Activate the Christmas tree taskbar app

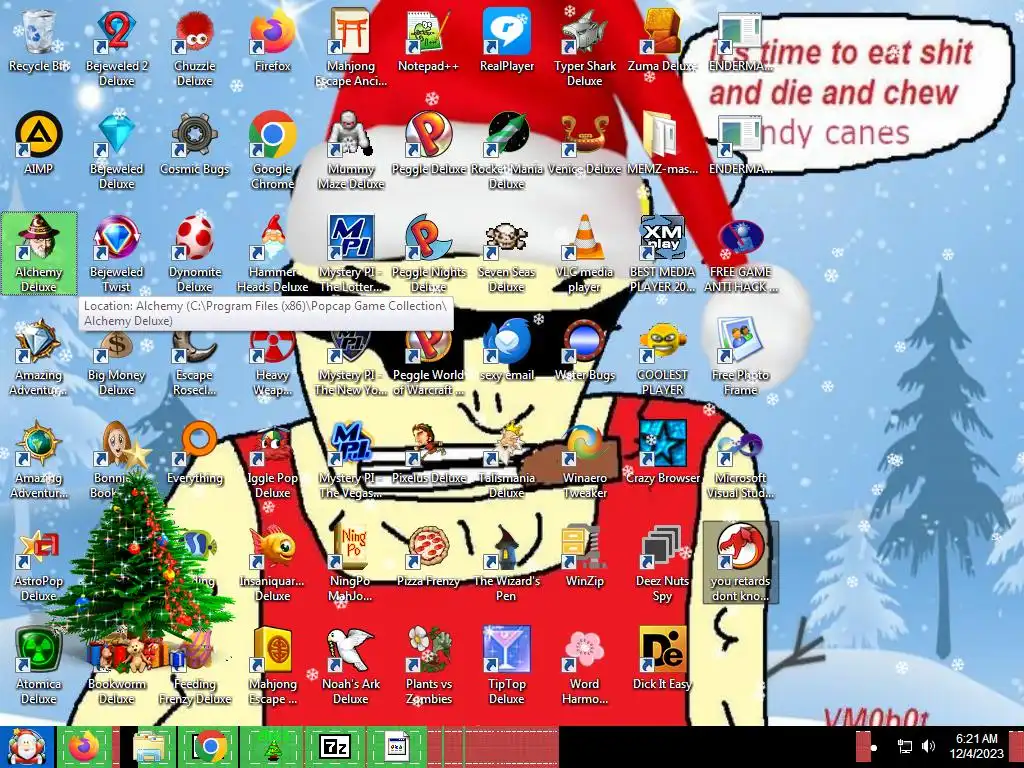tap(272, 747)
